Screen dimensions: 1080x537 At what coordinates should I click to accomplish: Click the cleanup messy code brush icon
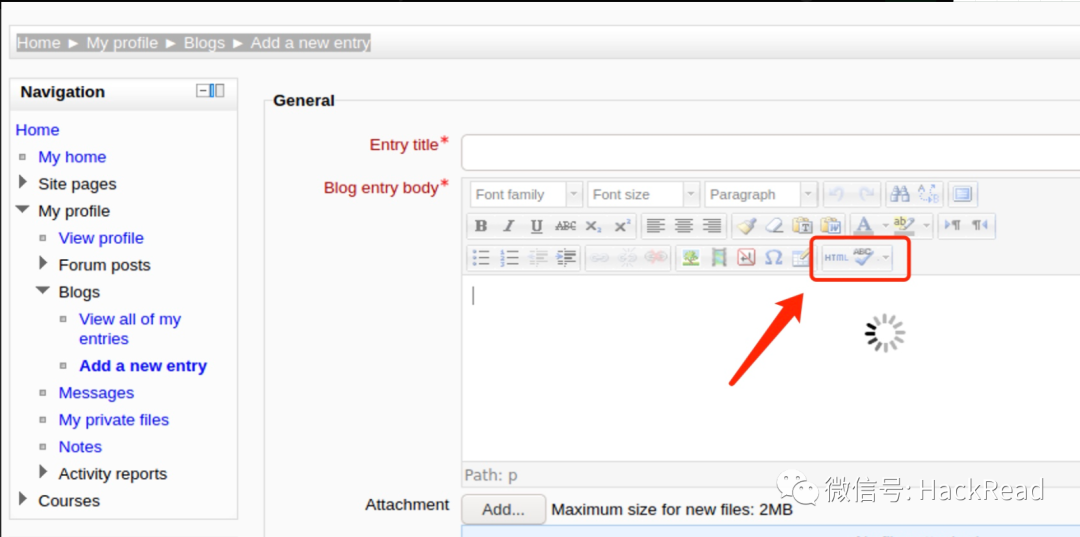(745, 226)
